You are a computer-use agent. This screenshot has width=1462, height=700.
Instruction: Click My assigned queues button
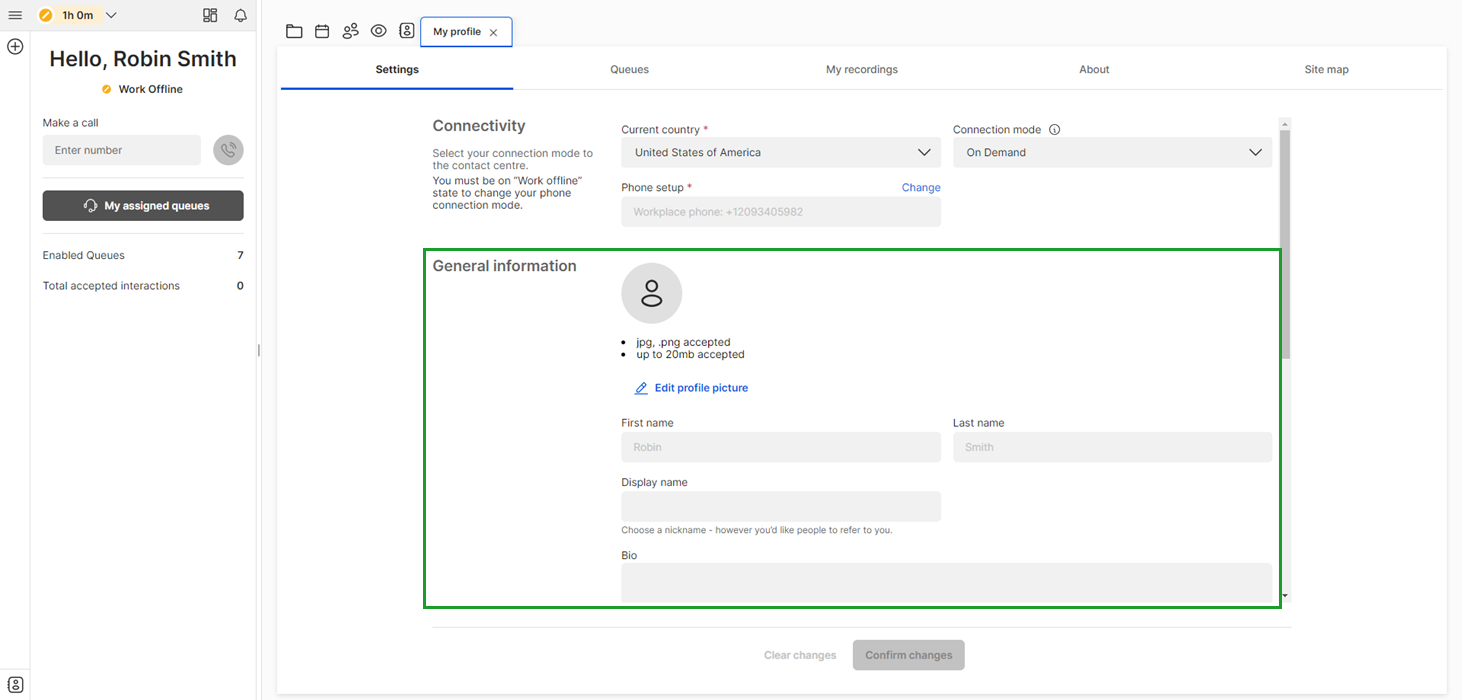[x=143, y=206]
